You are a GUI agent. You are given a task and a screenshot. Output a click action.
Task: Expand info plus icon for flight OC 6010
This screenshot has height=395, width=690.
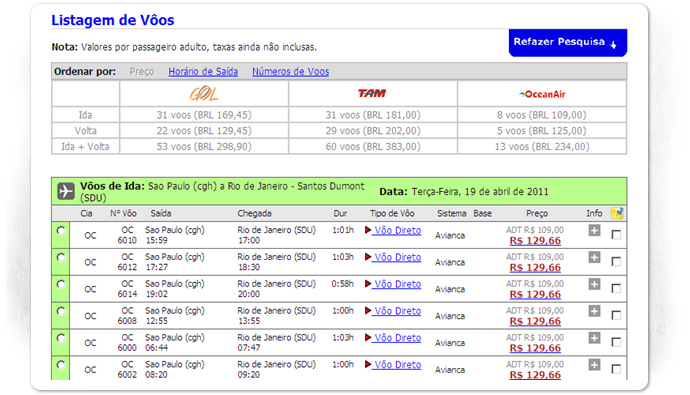tap(594, 230)
